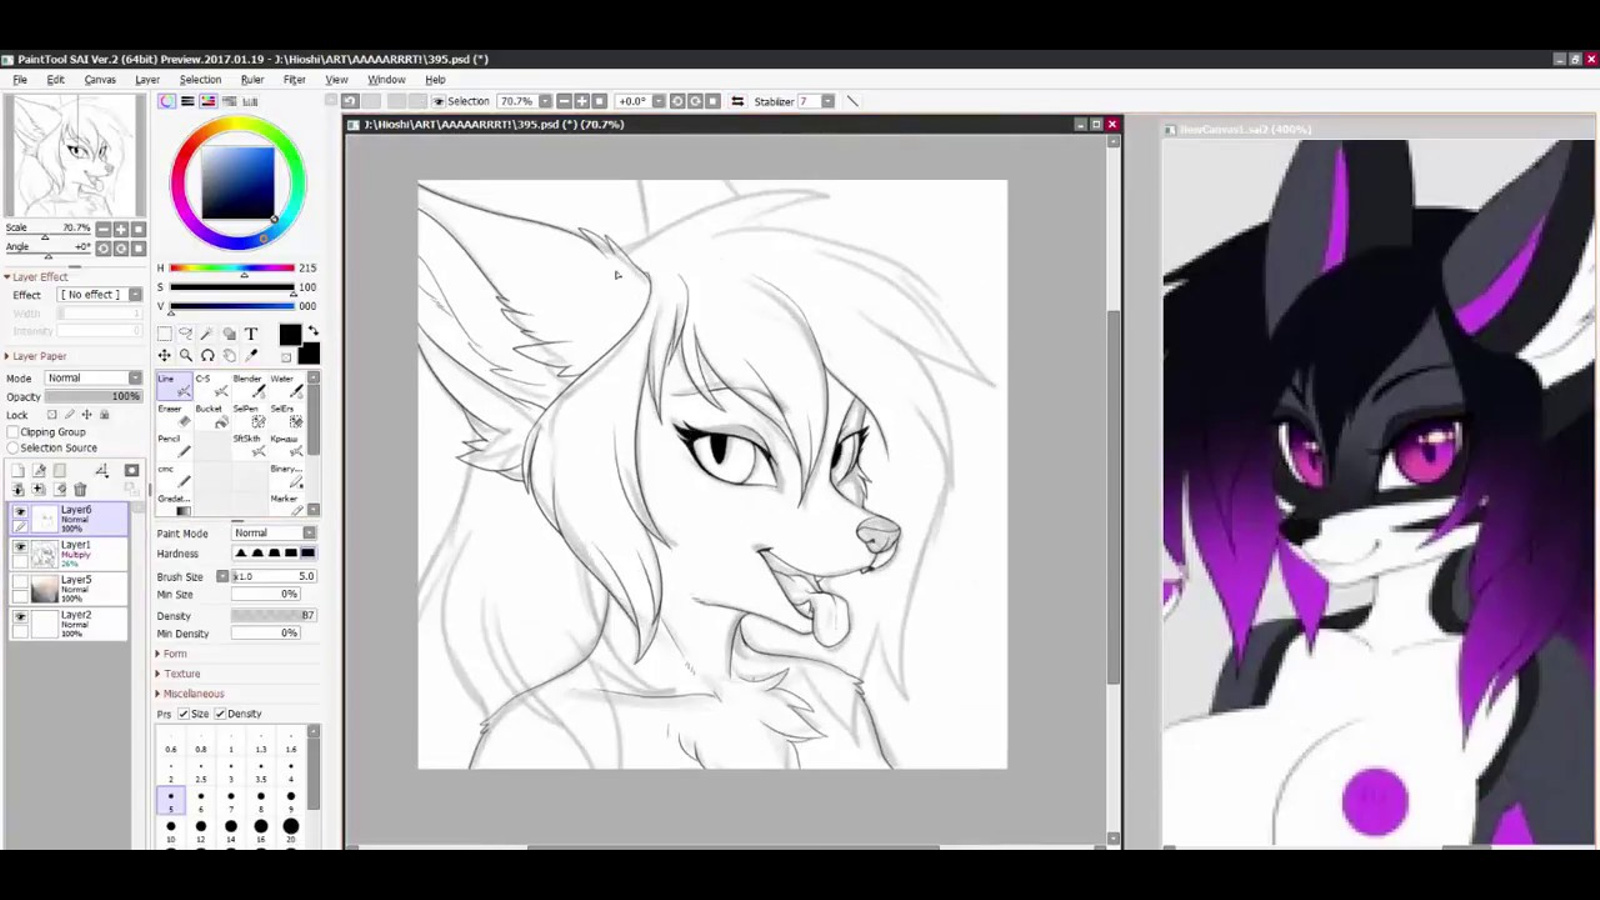This screenshot has height=900, width=1600.
Task: Open the Paint Mode dropdown
Action: 274,533
